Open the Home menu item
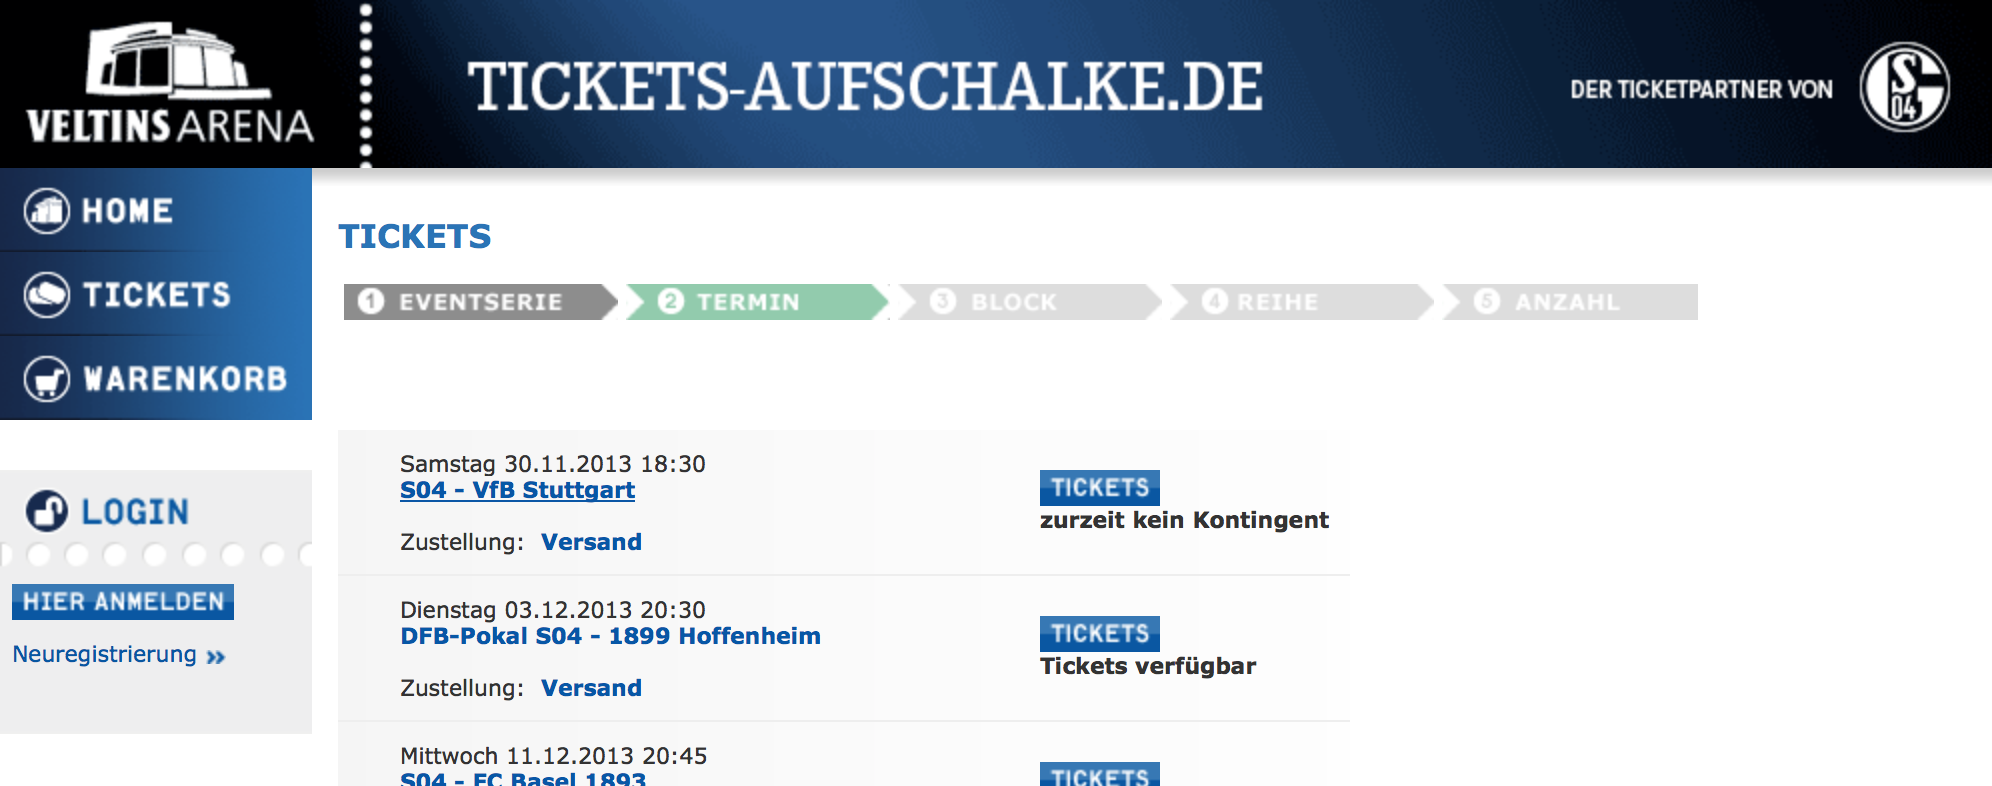Screen dimensions: 1992x786 (128, 211)
